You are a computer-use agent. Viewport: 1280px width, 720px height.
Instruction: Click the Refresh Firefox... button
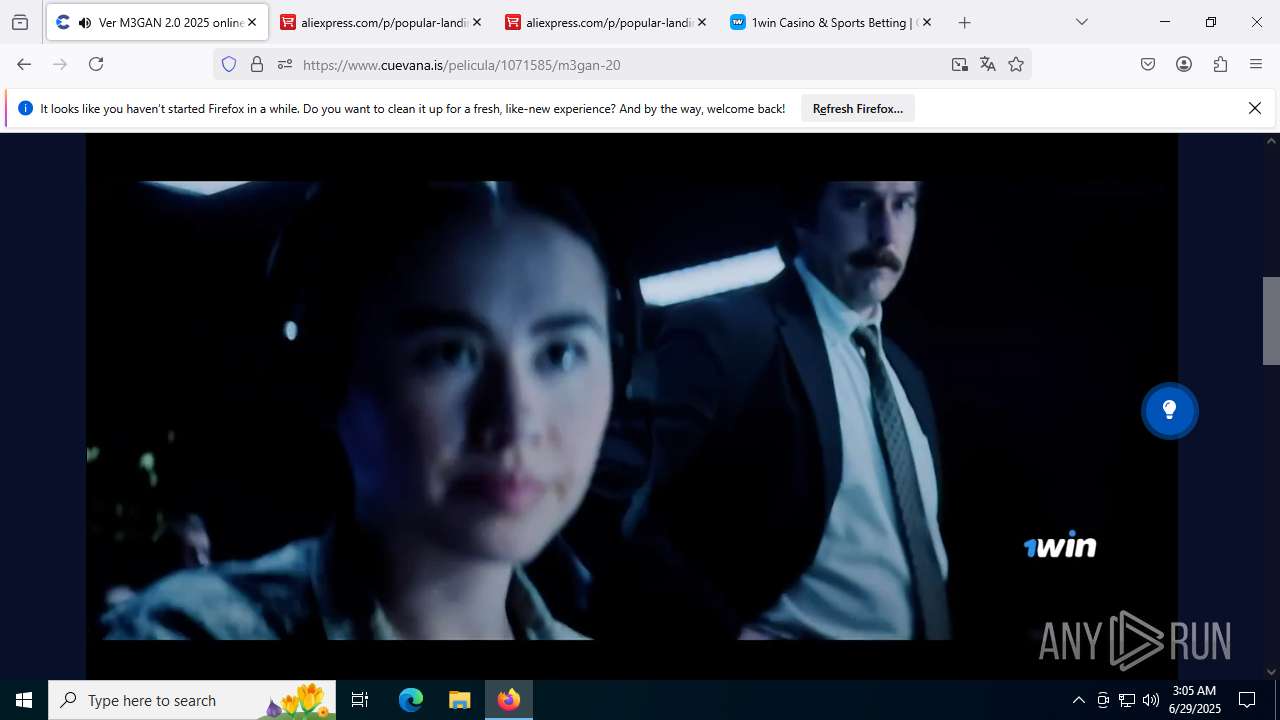858,109
